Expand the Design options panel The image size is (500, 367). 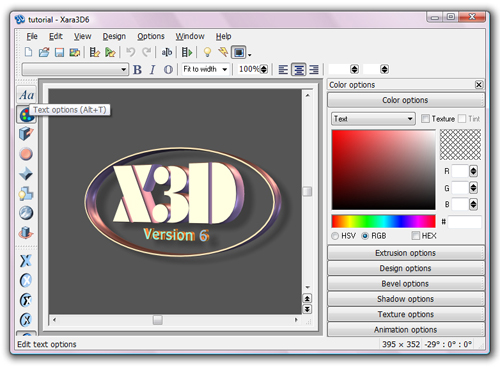[x=406, y=268]
